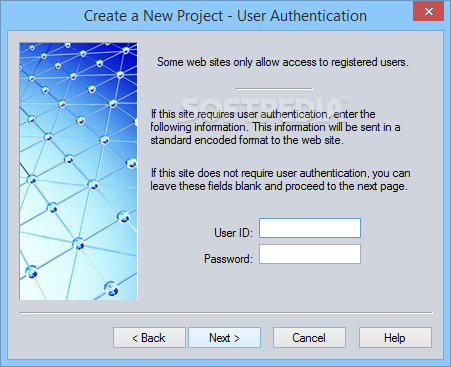Click paragraph "If this site does not require"

[280, 180]
